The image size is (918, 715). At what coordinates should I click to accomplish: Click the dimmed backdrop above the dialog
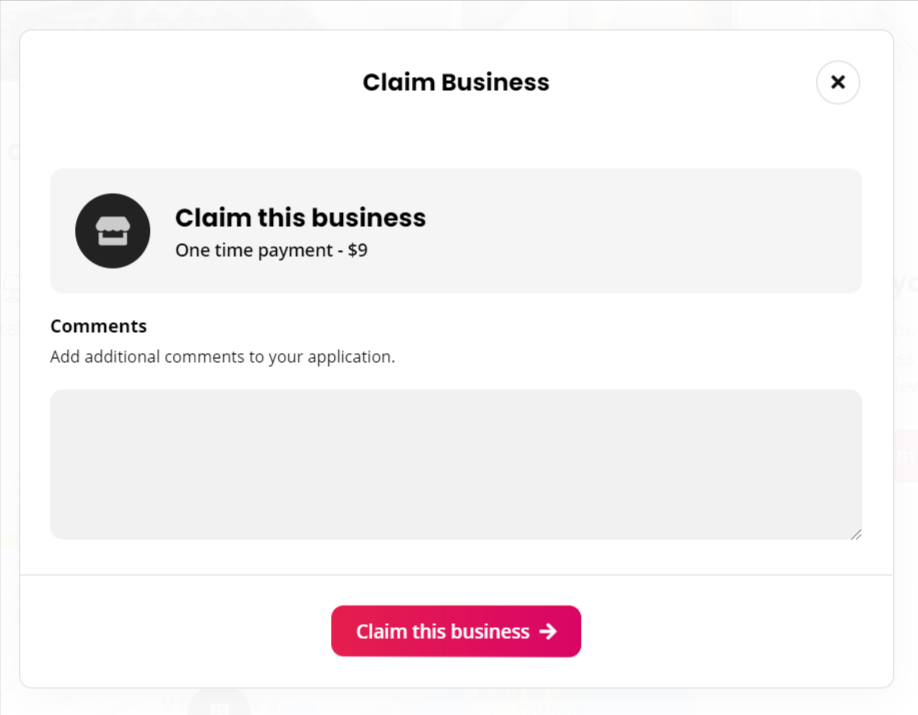click(x=457, y=14)
